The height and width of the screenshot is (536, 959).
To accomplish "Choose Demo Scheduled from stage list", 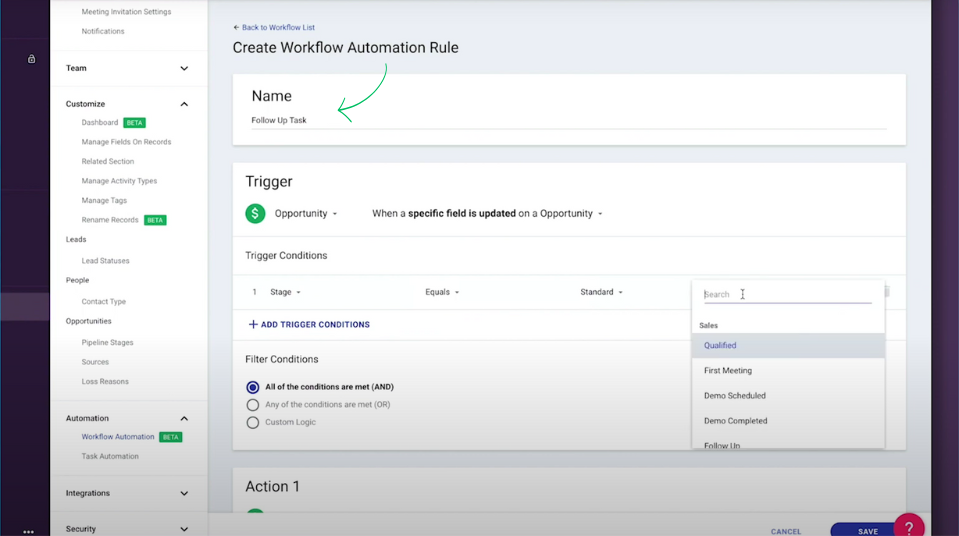I will [788, 395].
